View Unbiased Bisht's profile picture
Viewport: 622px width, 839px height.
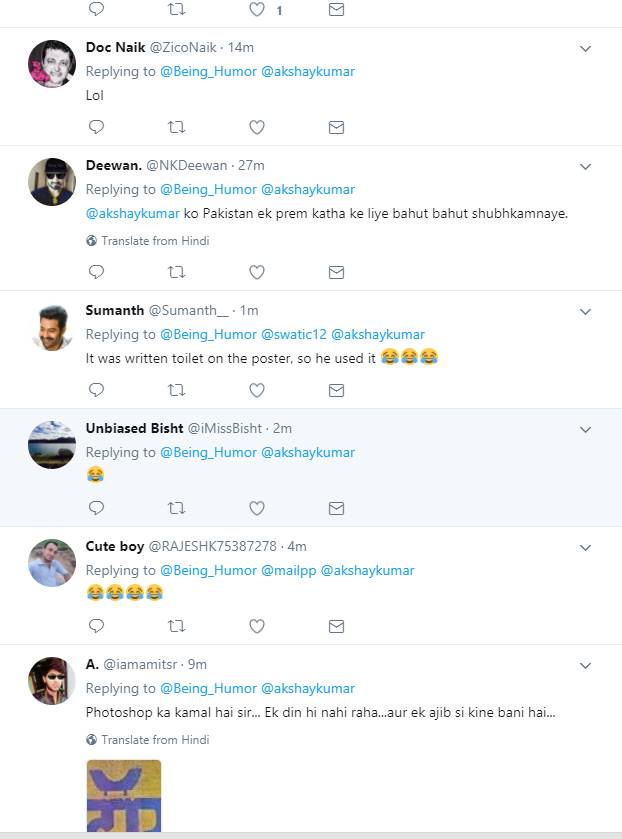(x=52, y=445)
